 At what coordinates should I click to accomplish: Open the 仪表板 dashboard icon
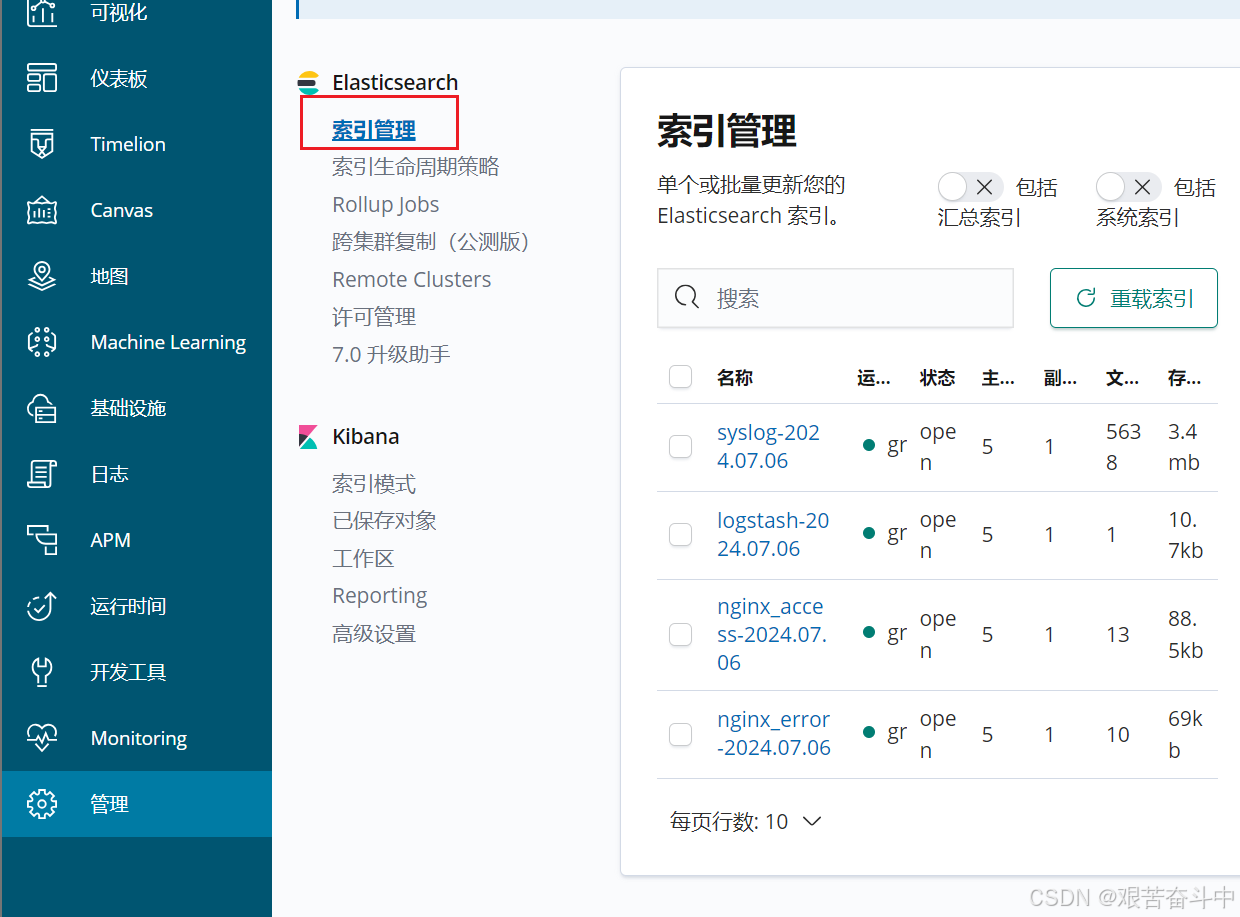(42, 78)
